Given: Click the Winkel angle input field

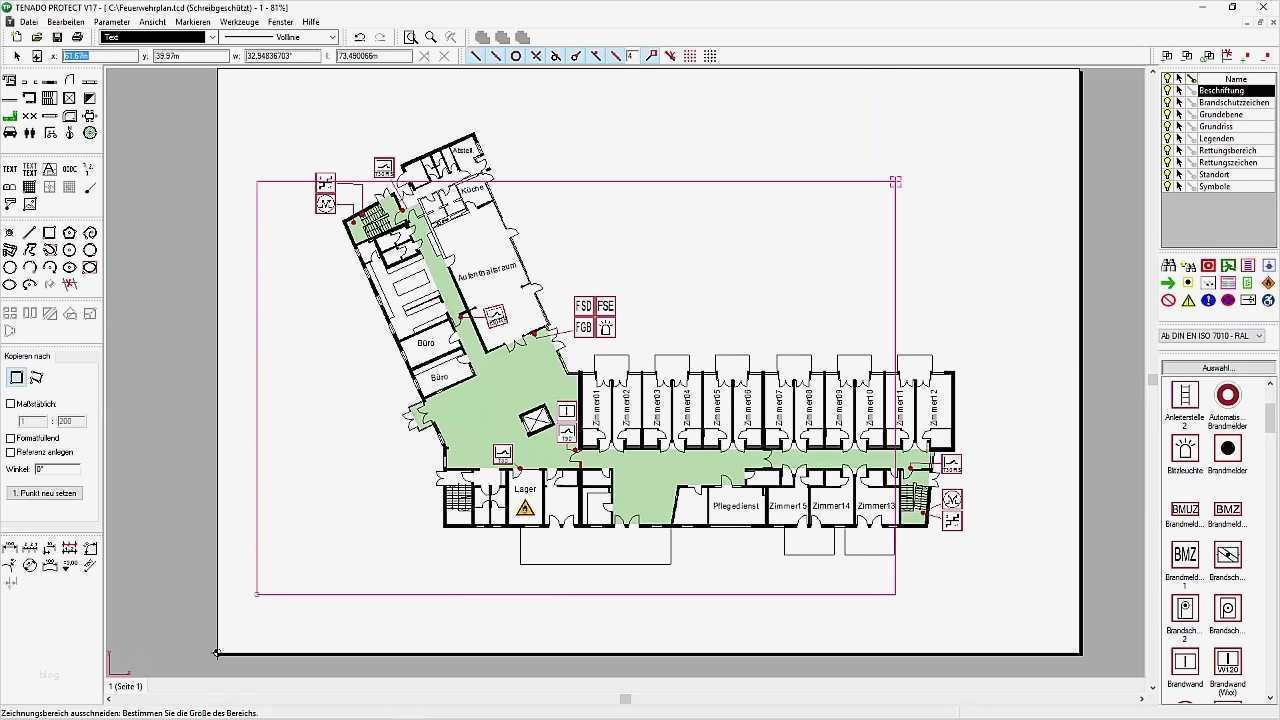Looking at the screenshot, I should pyautogui.click(x=57, y=469).
